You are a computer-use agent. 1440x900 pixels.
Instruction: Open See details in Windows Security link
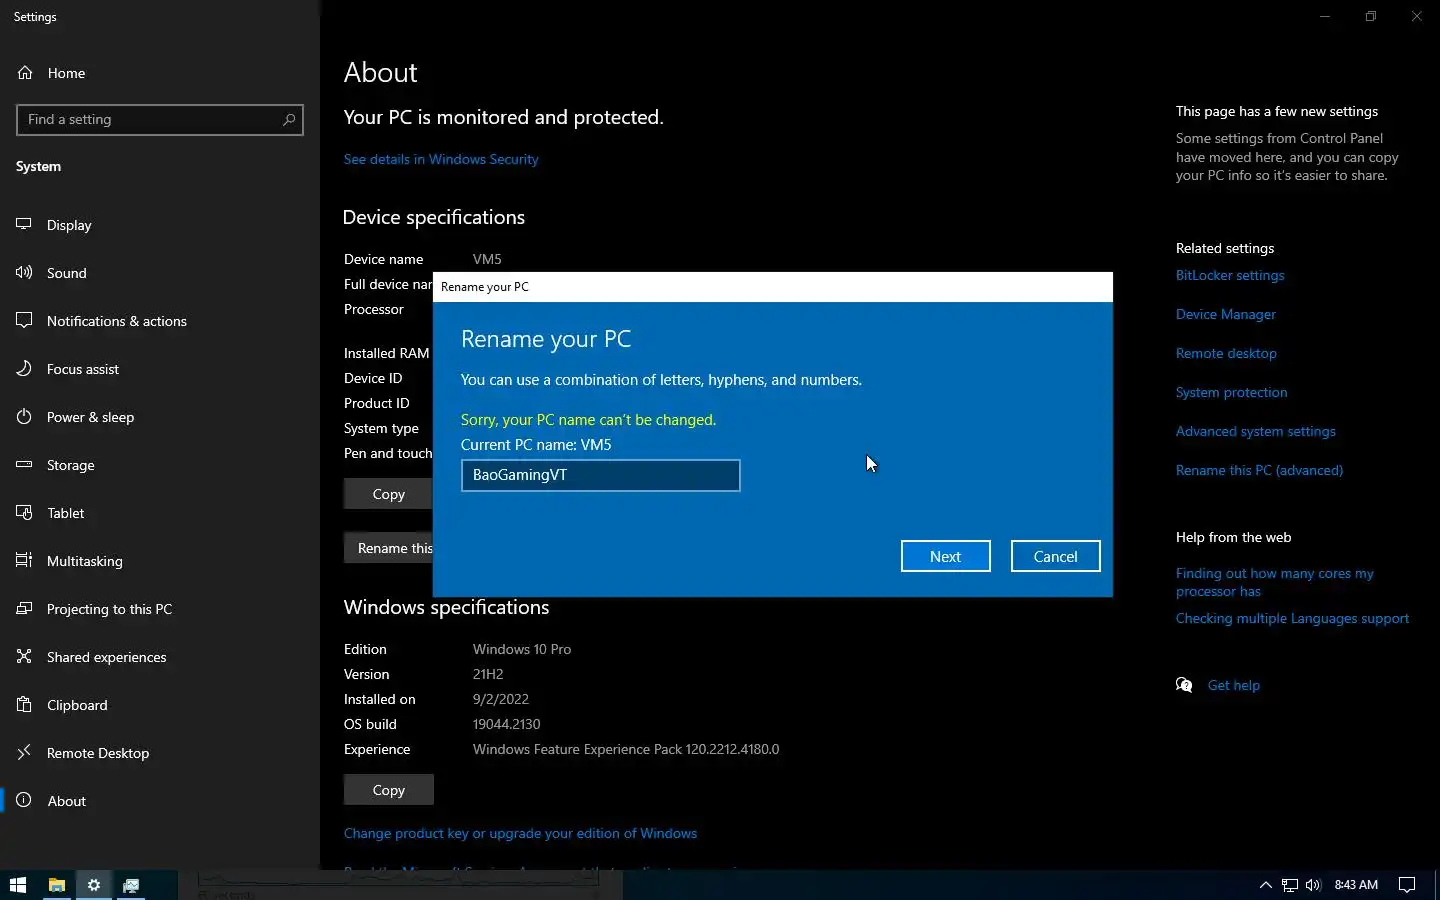tap(441, 159)
